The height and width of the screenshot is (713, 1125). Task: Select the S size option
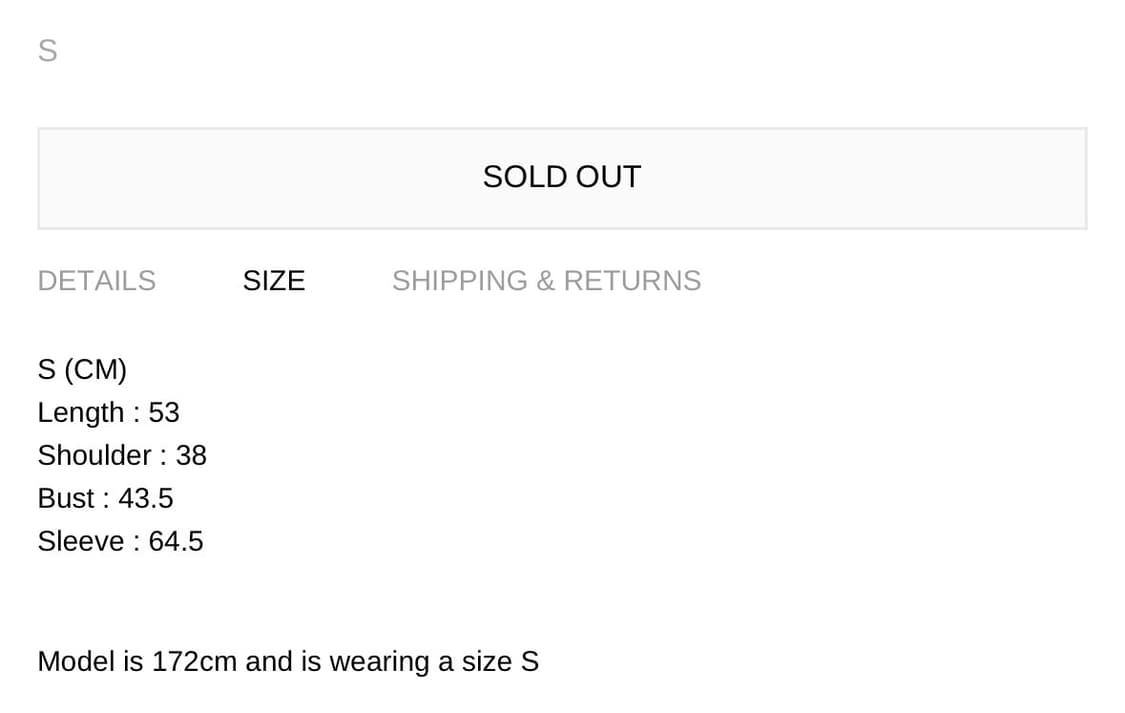tap(47, 50)
